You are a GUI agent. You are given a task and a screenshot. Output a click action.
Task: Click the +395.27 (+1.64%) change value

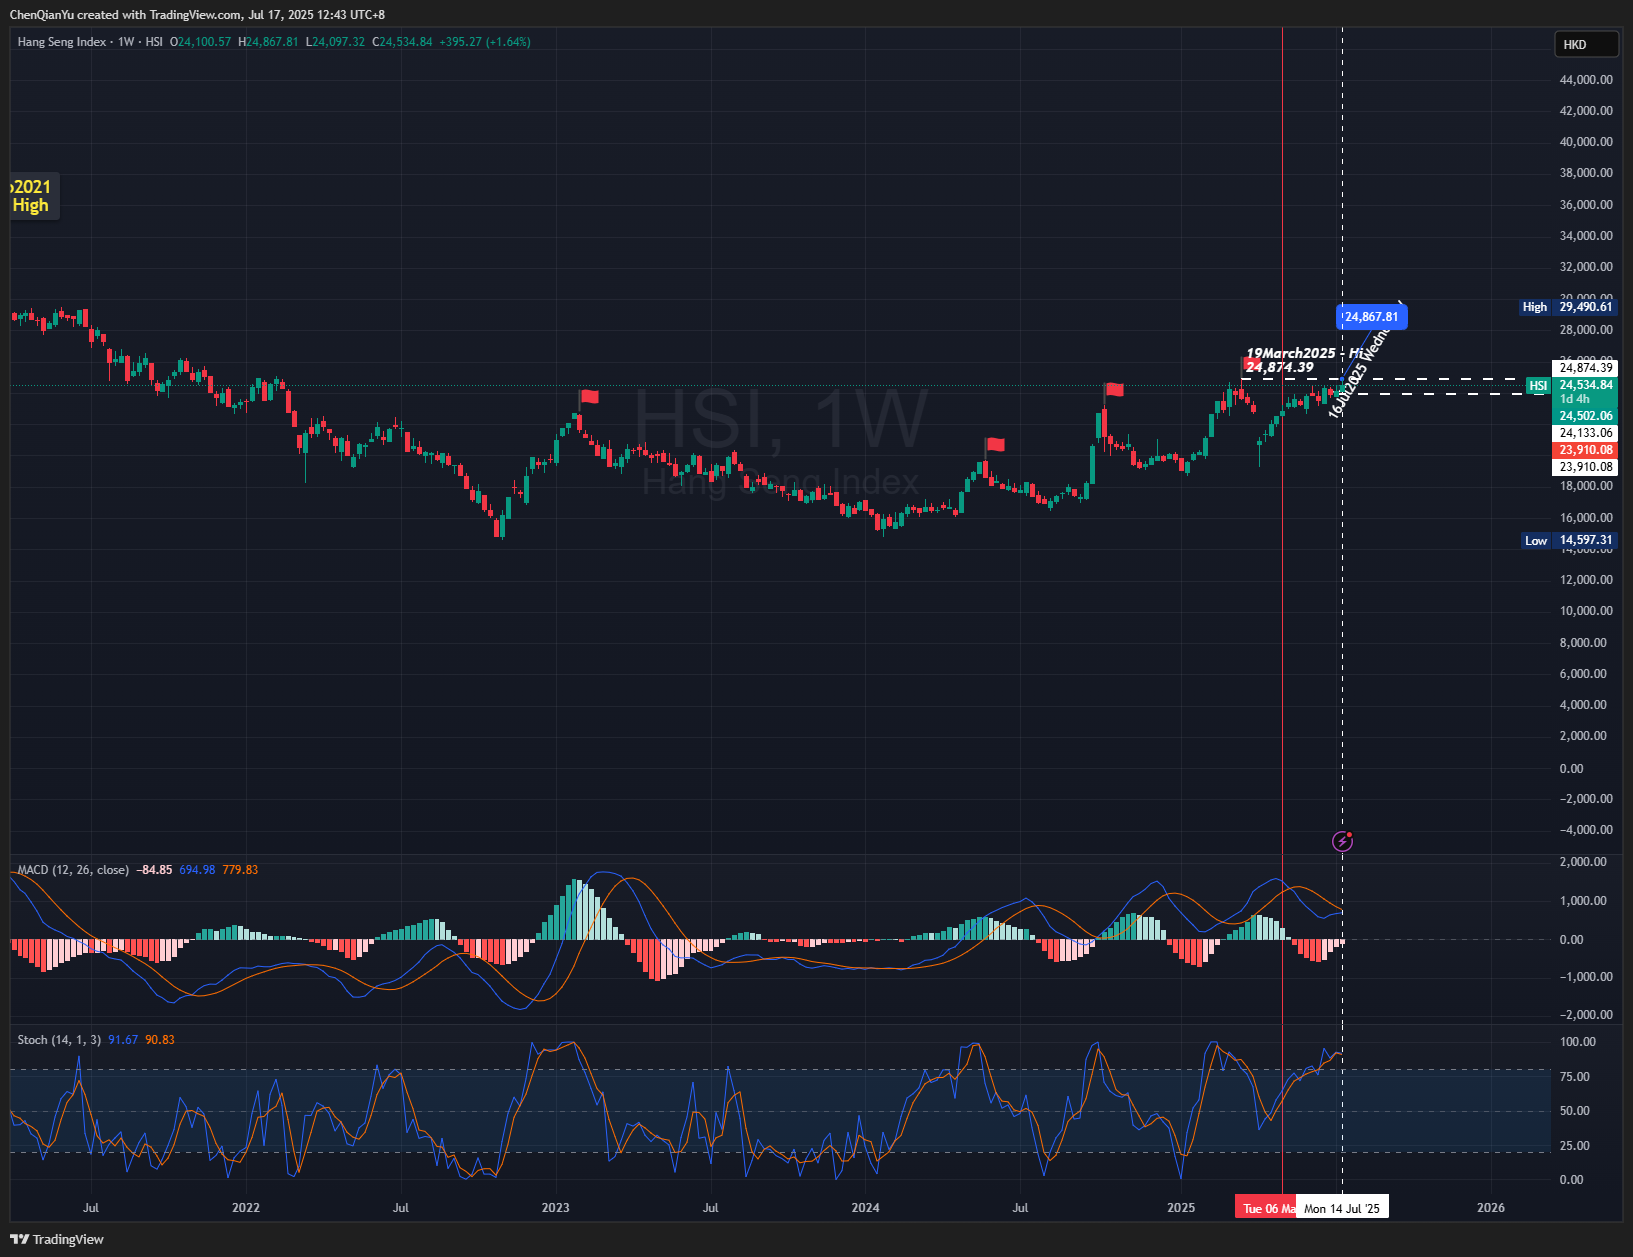[x=485, y=42]
